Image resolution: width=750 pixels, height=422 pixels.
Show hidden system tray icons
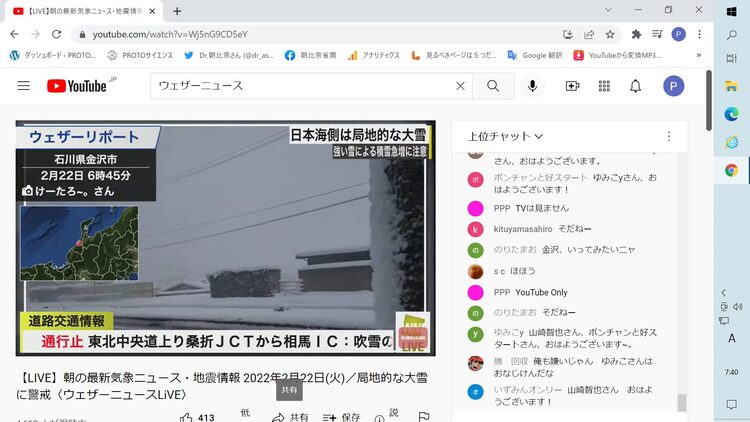723,292
